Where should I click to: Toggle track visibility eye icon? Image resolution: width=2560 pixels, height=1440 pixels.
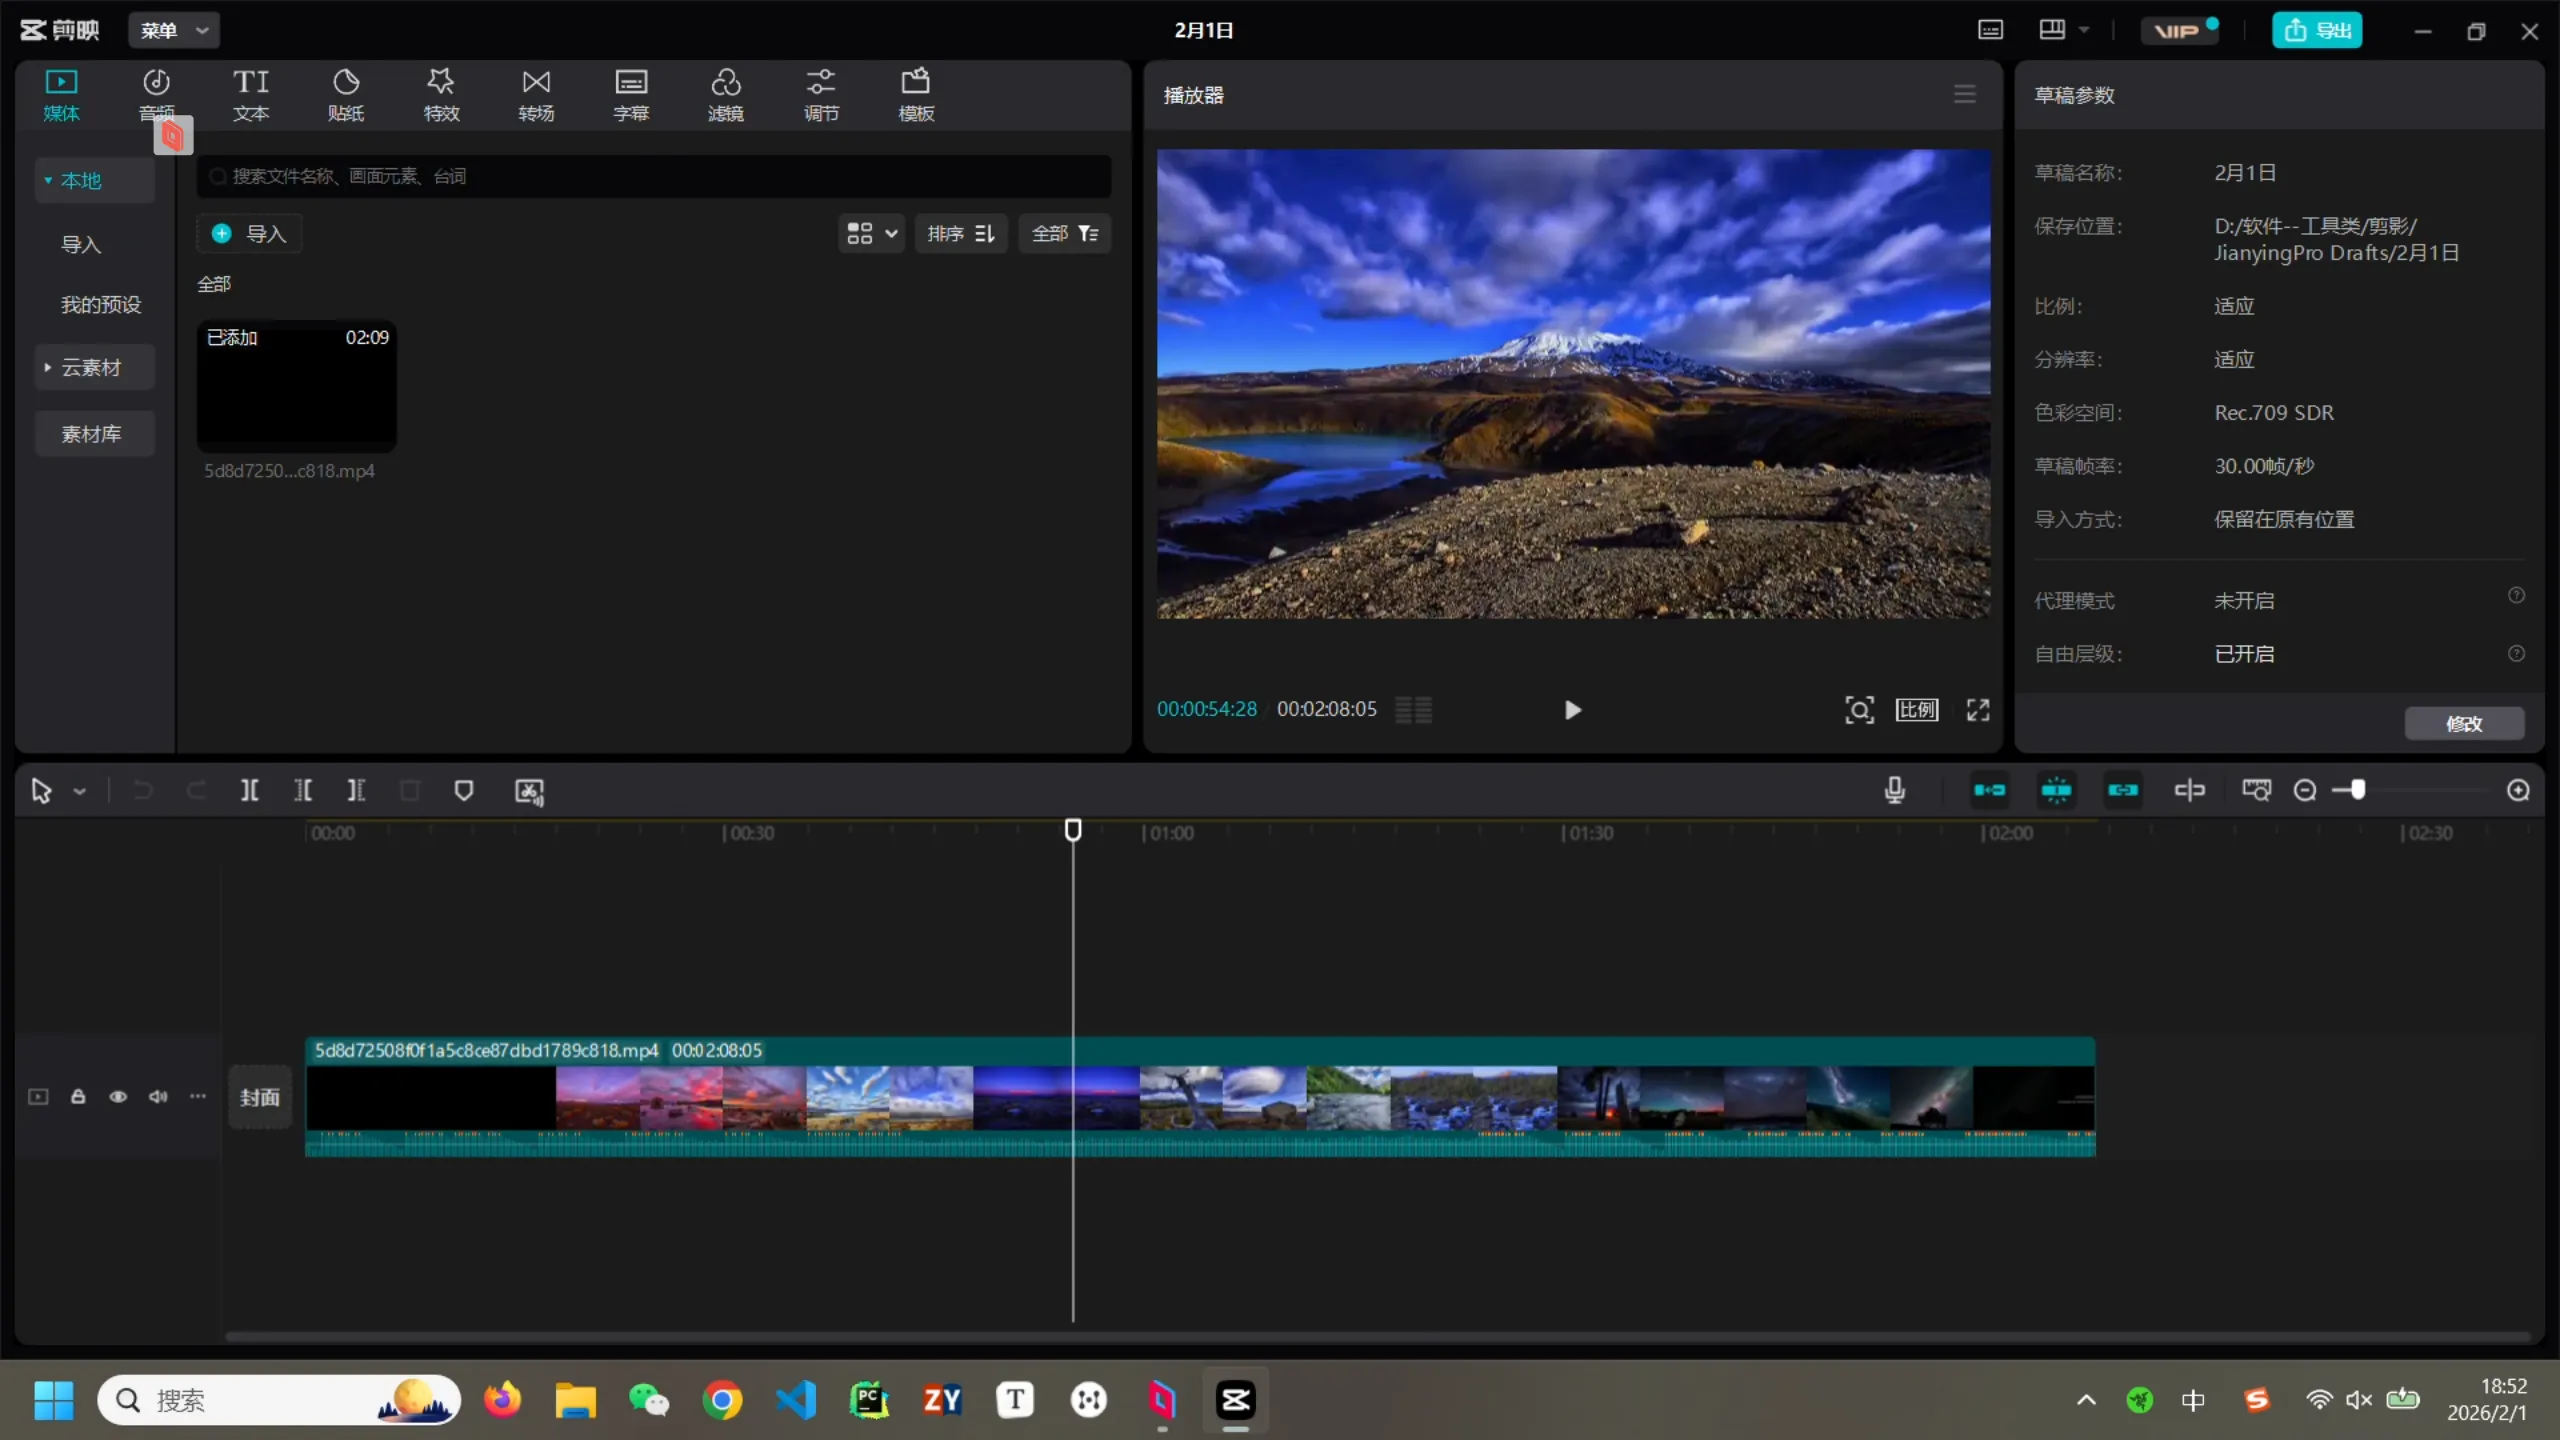118,1097
